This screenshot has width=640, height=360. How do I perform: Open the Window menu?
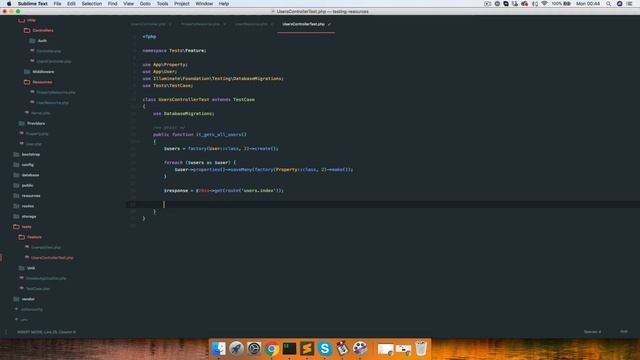click(204, 4)
